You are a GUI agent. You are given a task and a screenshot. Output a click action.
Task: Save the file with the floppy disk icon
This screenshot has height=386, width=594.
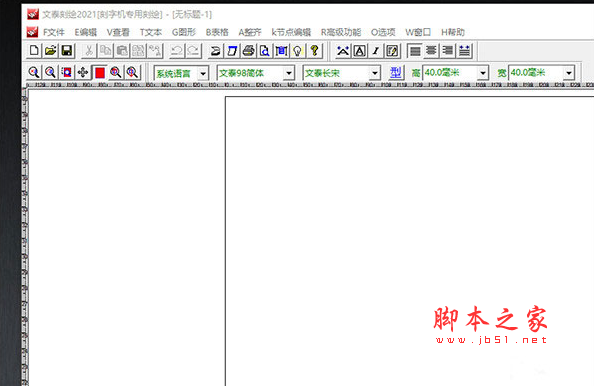coord(67,50)
